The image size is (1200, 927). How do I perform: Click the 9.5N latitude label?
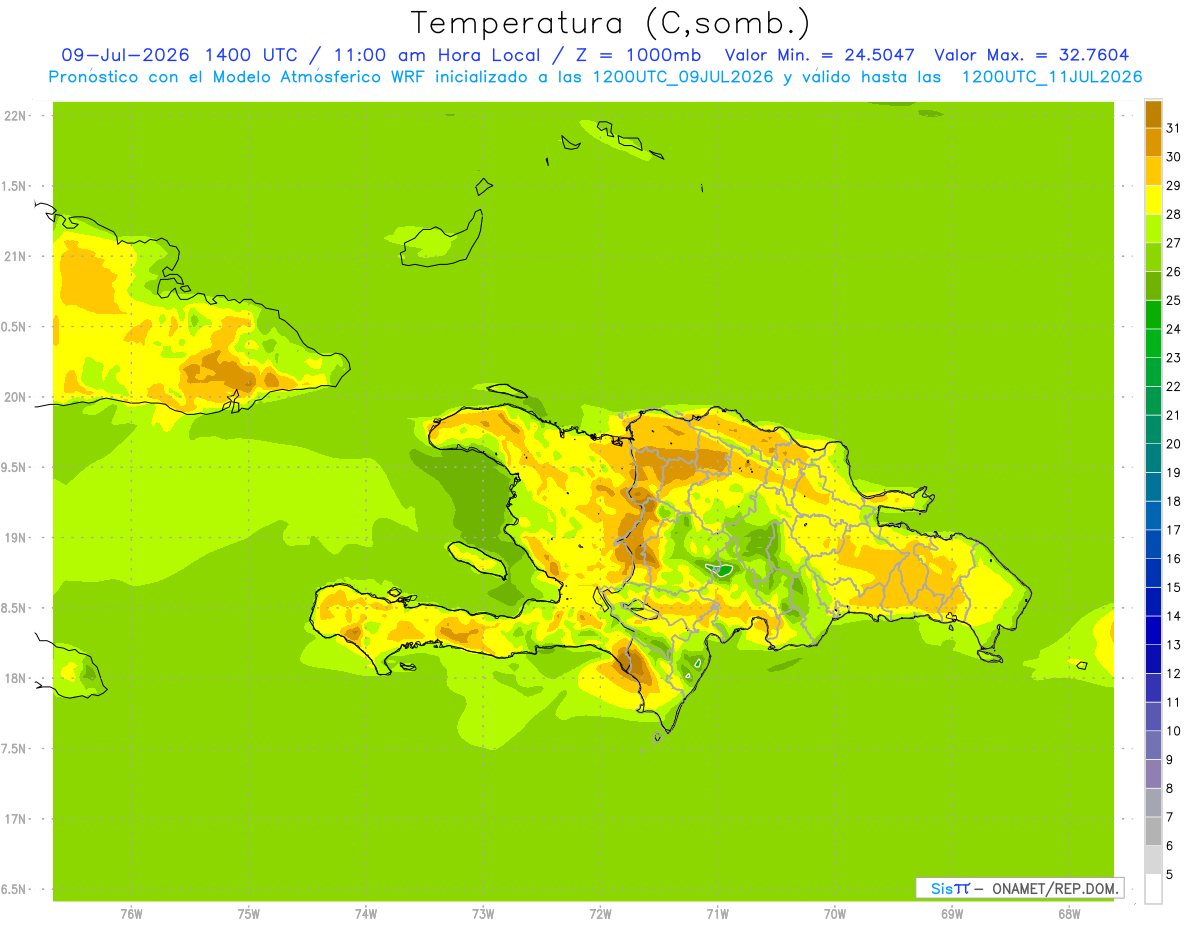(x=15, y=467)
